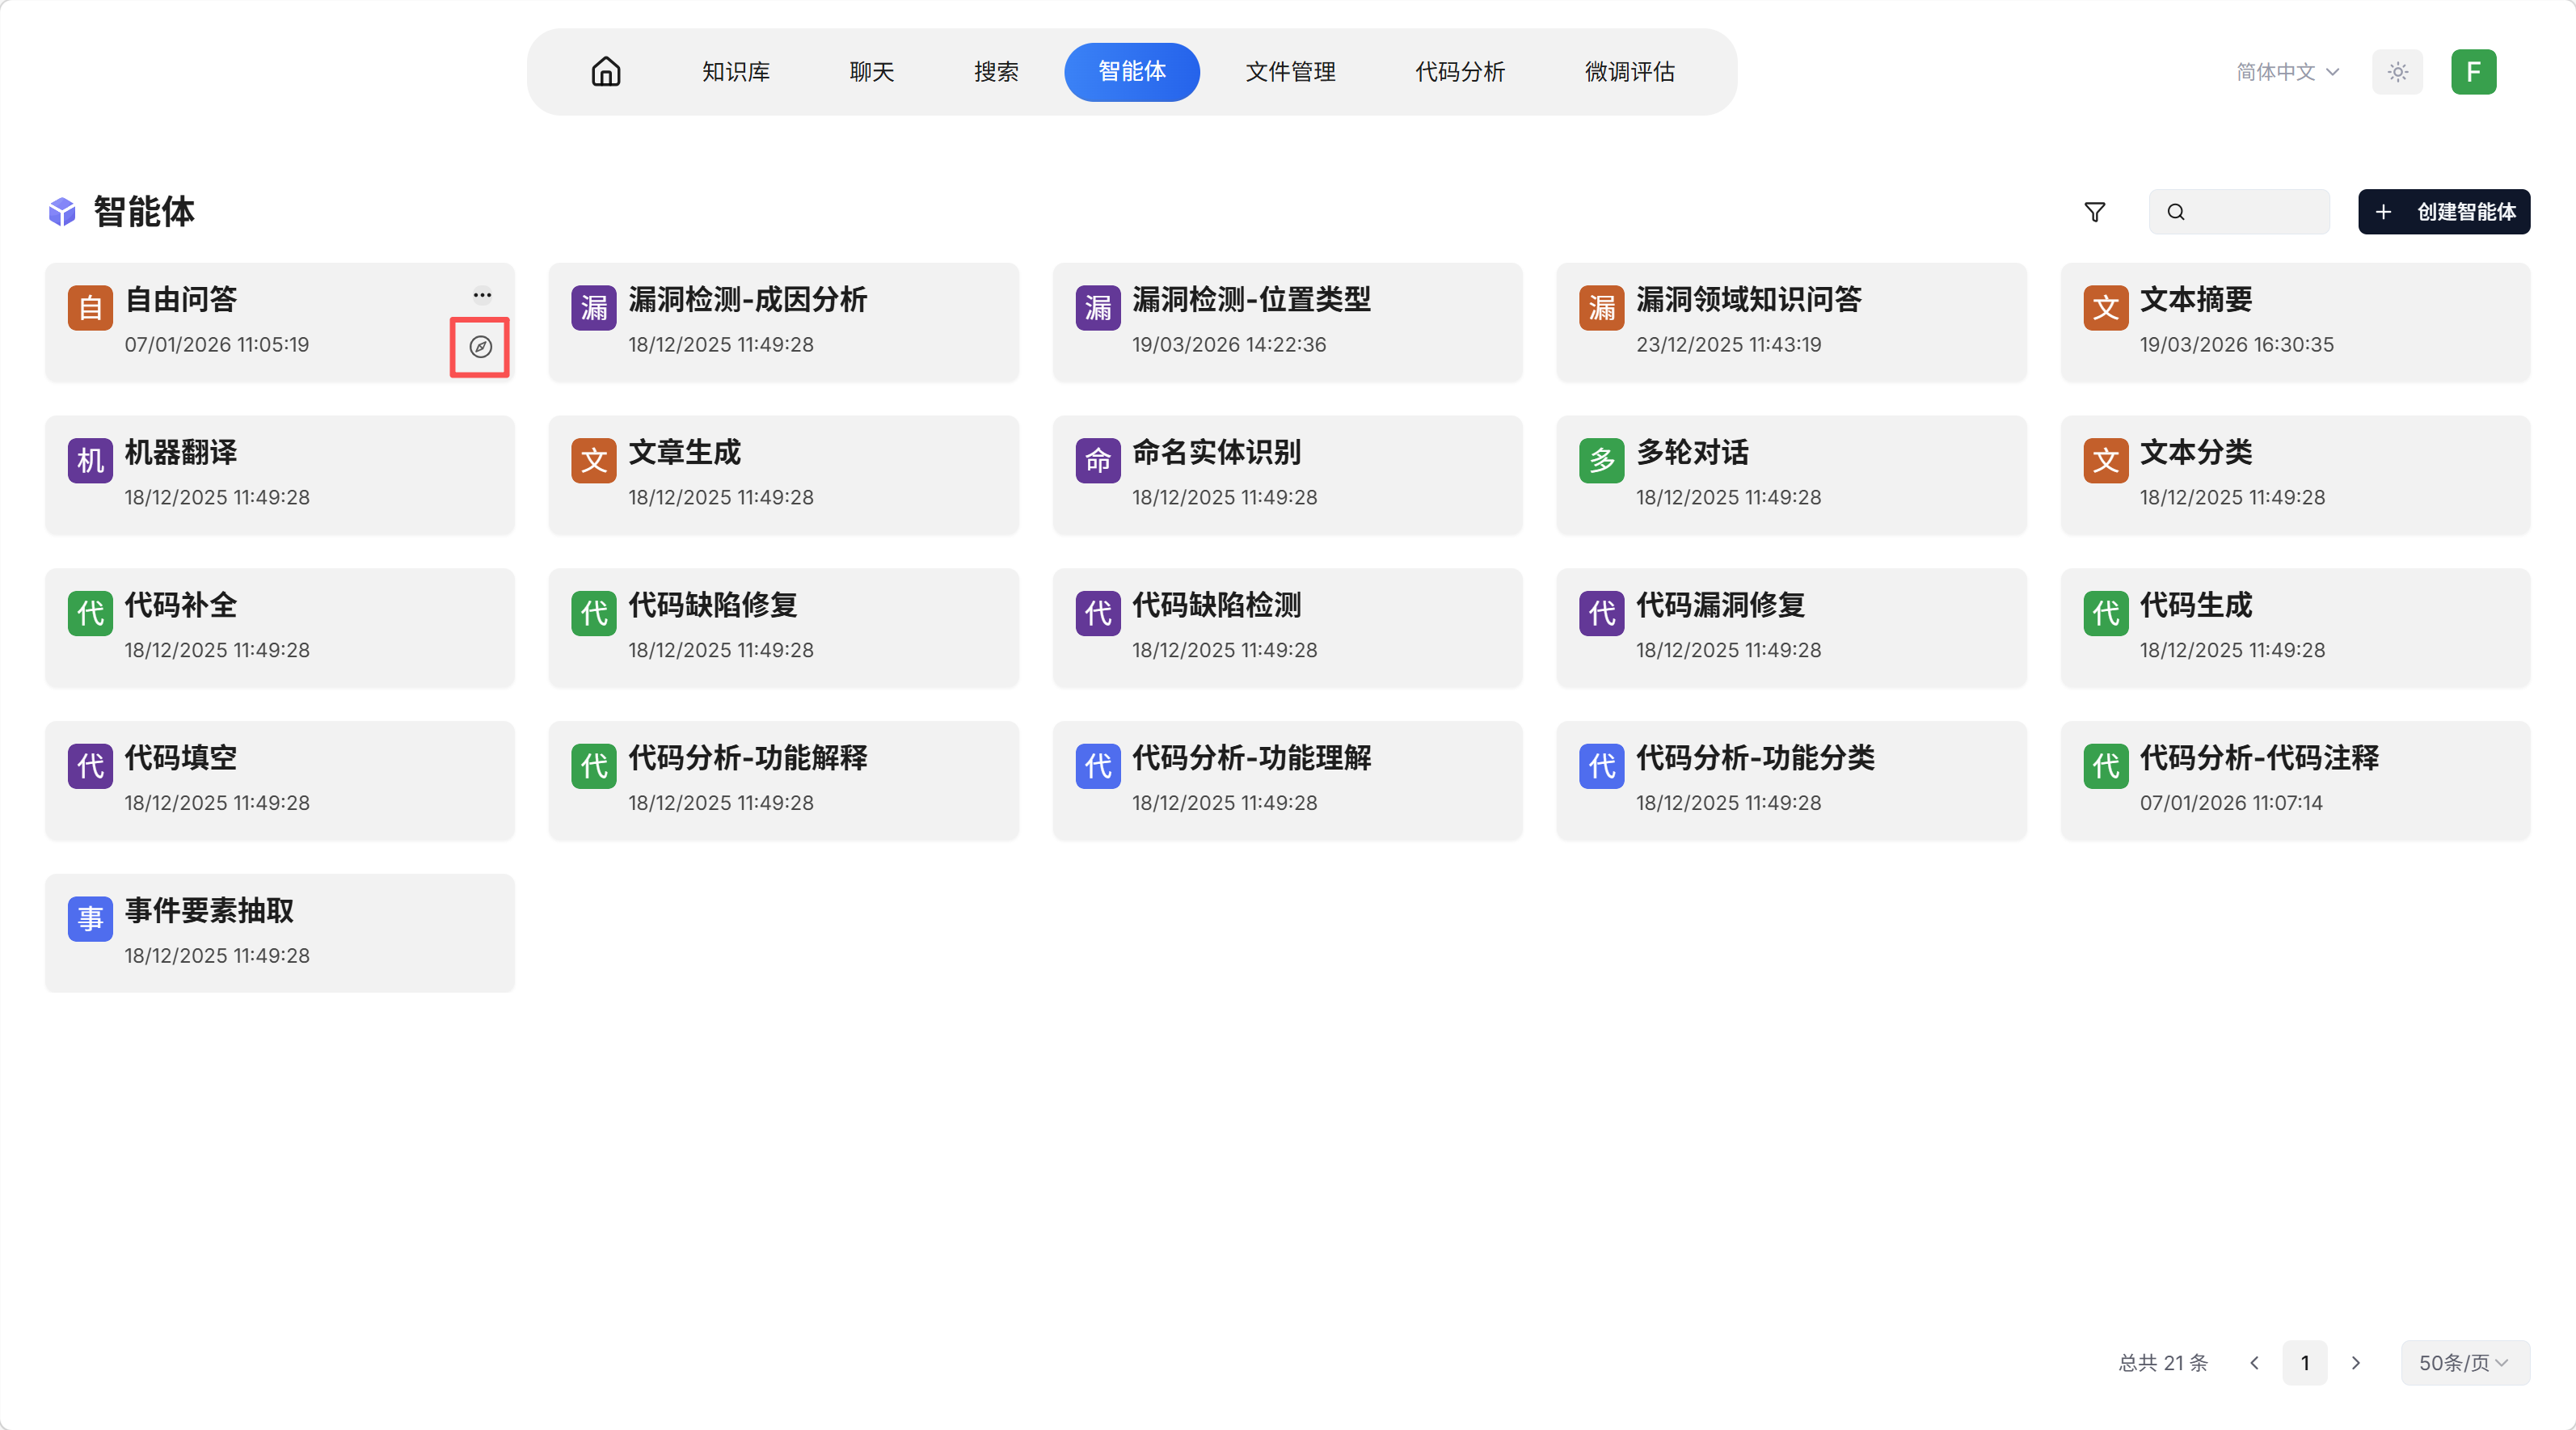Go to next page with right chevron
The image size is (2576, 1430).
[2356, 1362]
